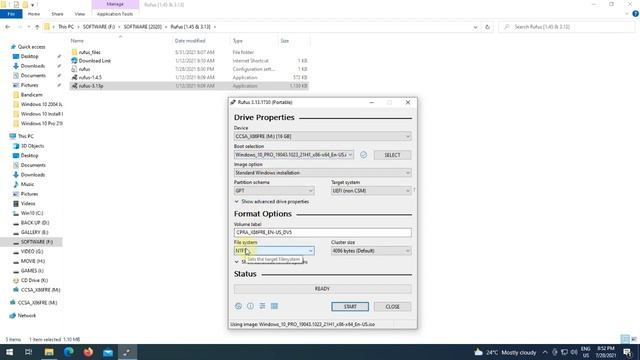This screenshot has width=640, height=360.
Task: Select the rufus configuration file icon
Action: coord(74,69)
